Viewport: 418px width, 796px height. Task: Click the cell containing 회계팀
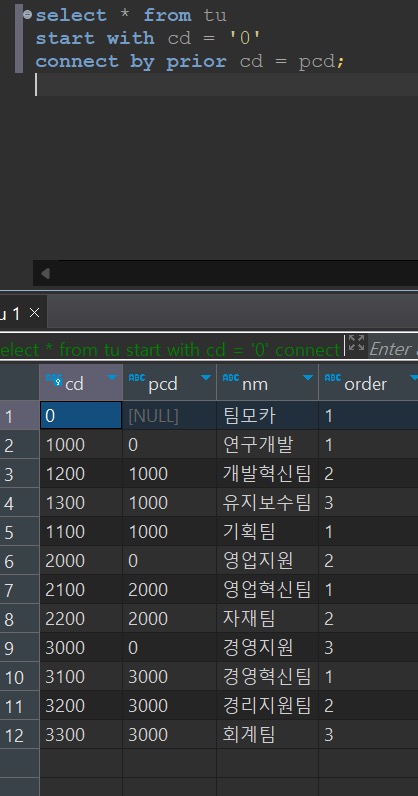(268, 734)
